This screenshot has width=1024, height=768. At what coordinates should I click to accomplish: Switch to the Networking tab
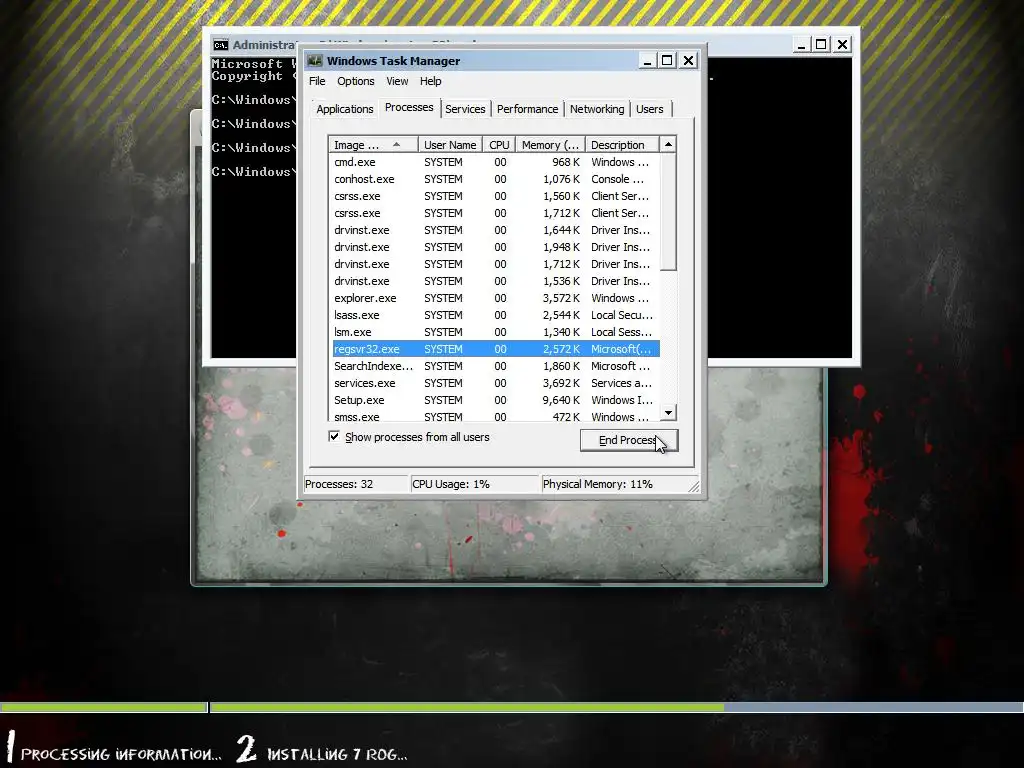click(597, 109)
